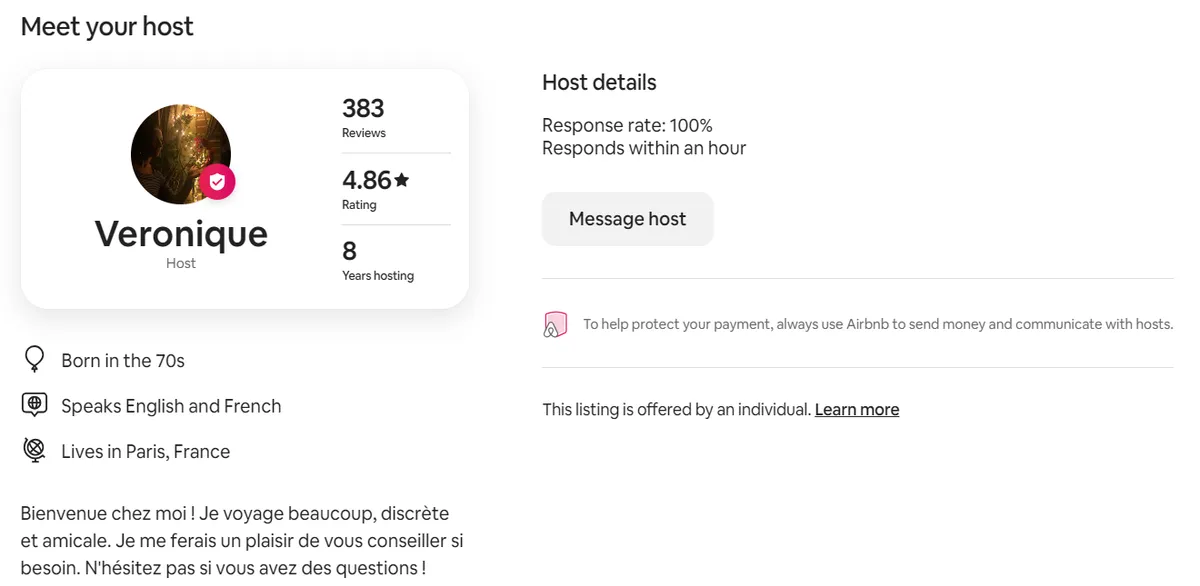Open the Learn more link
Screen dimensions: 1200x586
click(857, 409)
